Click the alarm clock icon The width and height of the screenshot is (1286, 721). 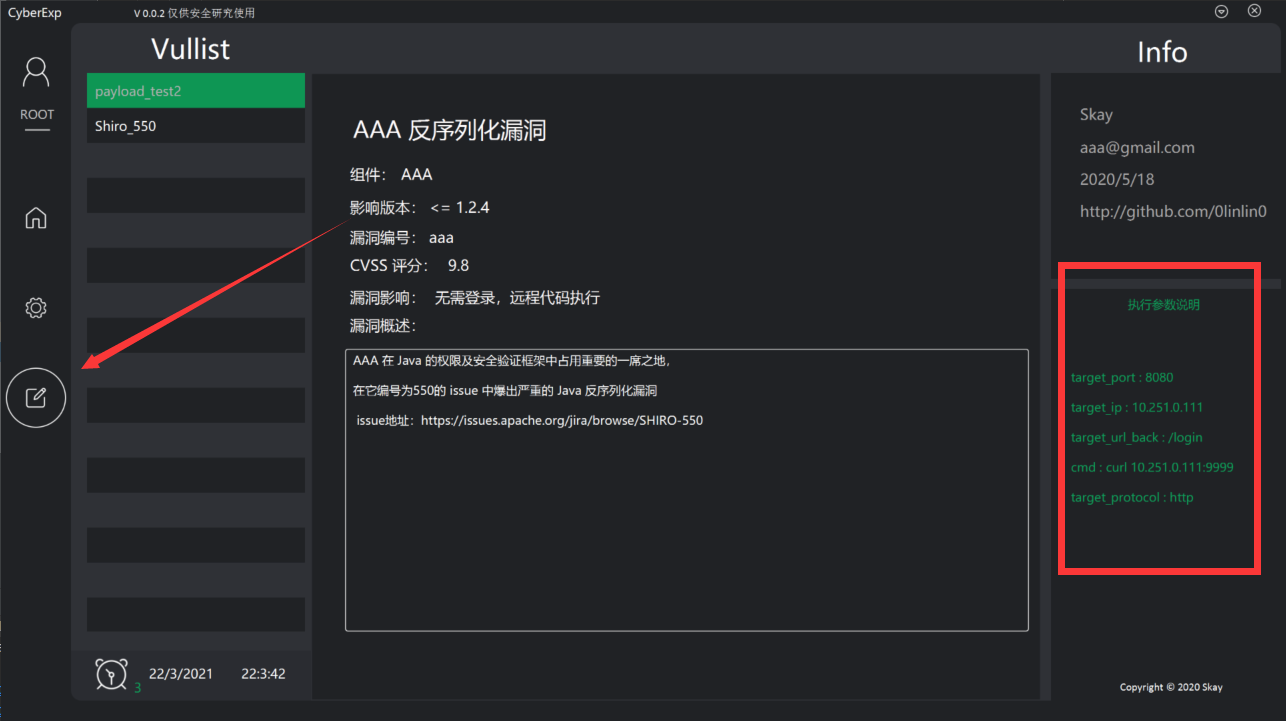click(110, 674)
